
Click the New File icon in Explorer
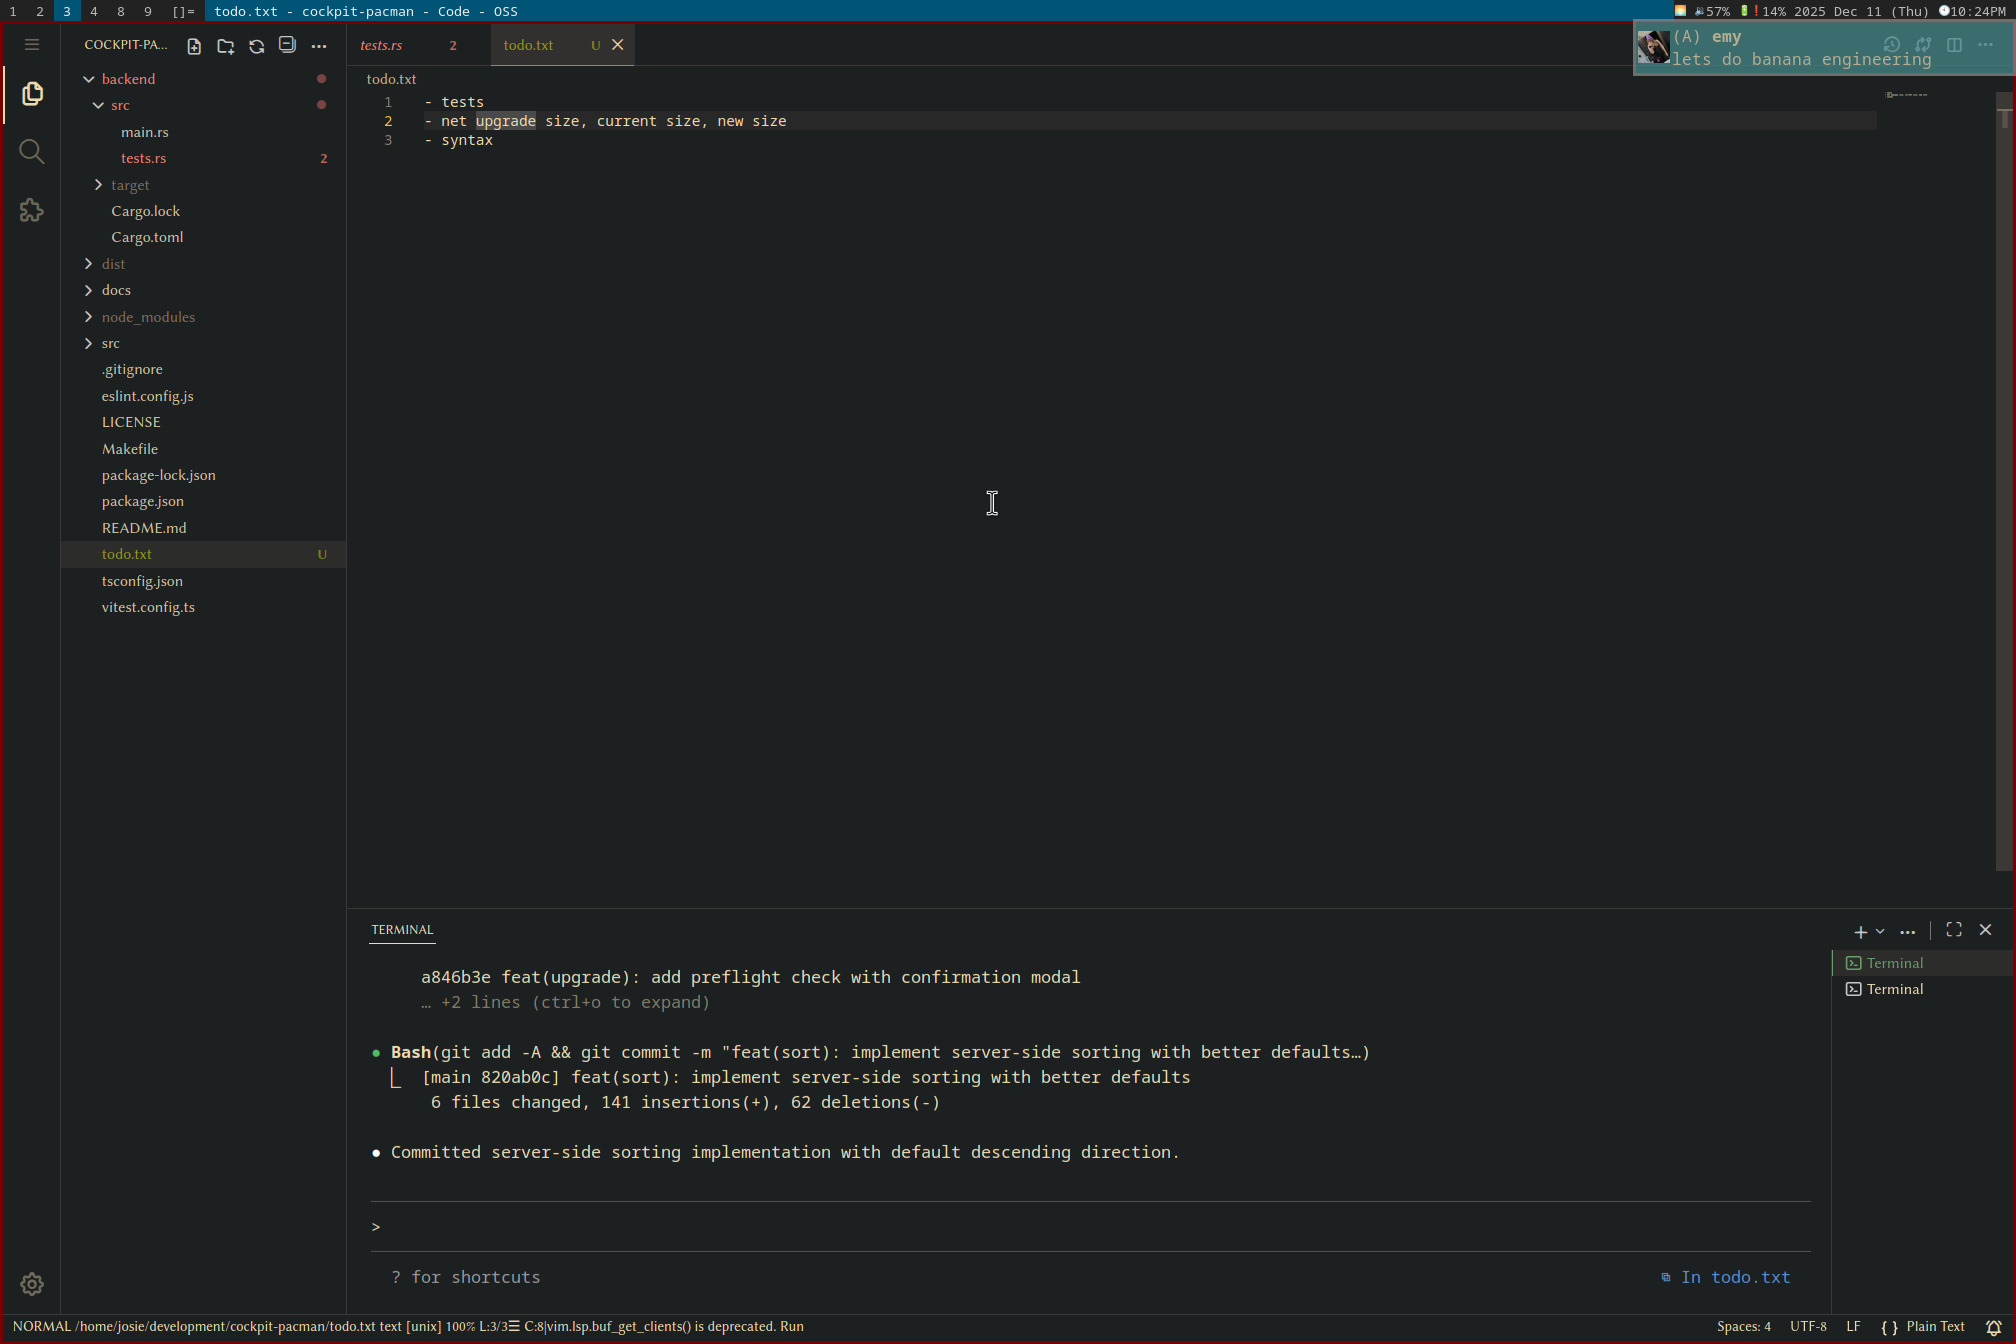click(x=194, y=46)
